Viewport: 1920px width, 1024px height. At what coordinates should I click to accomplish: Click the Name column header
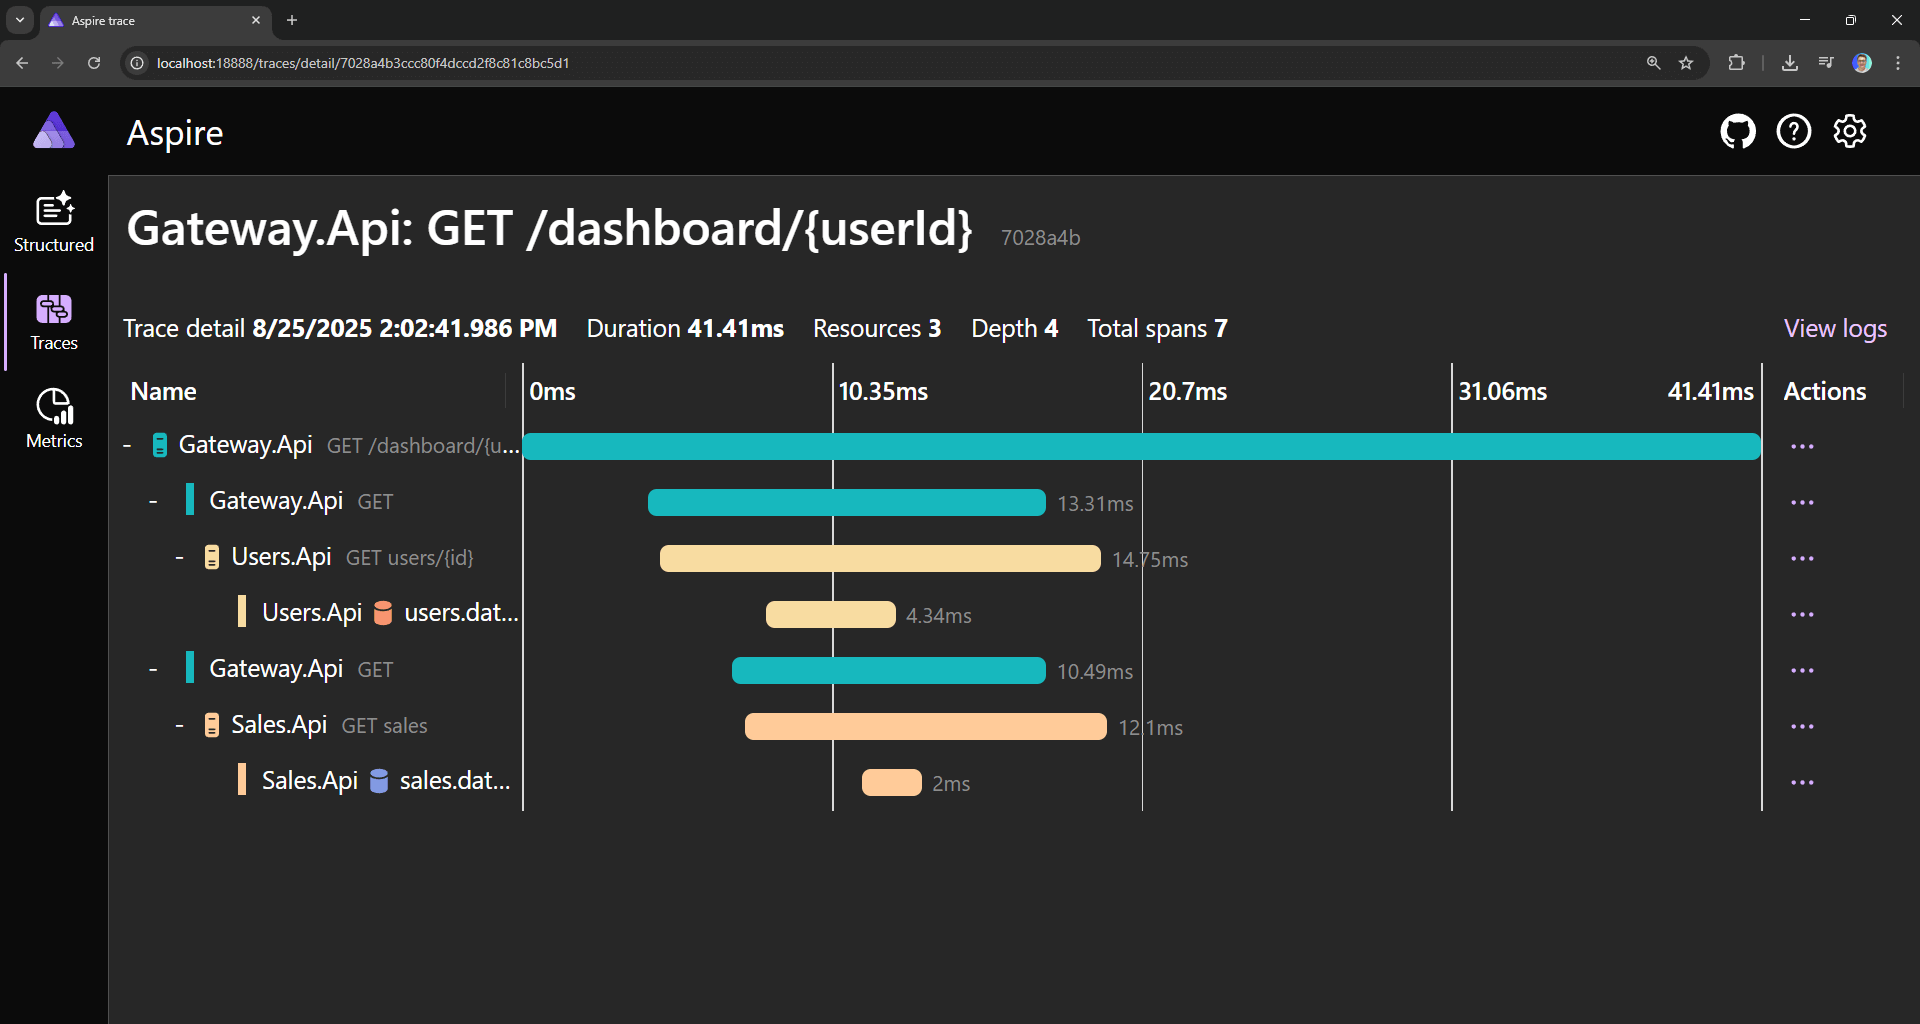[x=163, y=392]
